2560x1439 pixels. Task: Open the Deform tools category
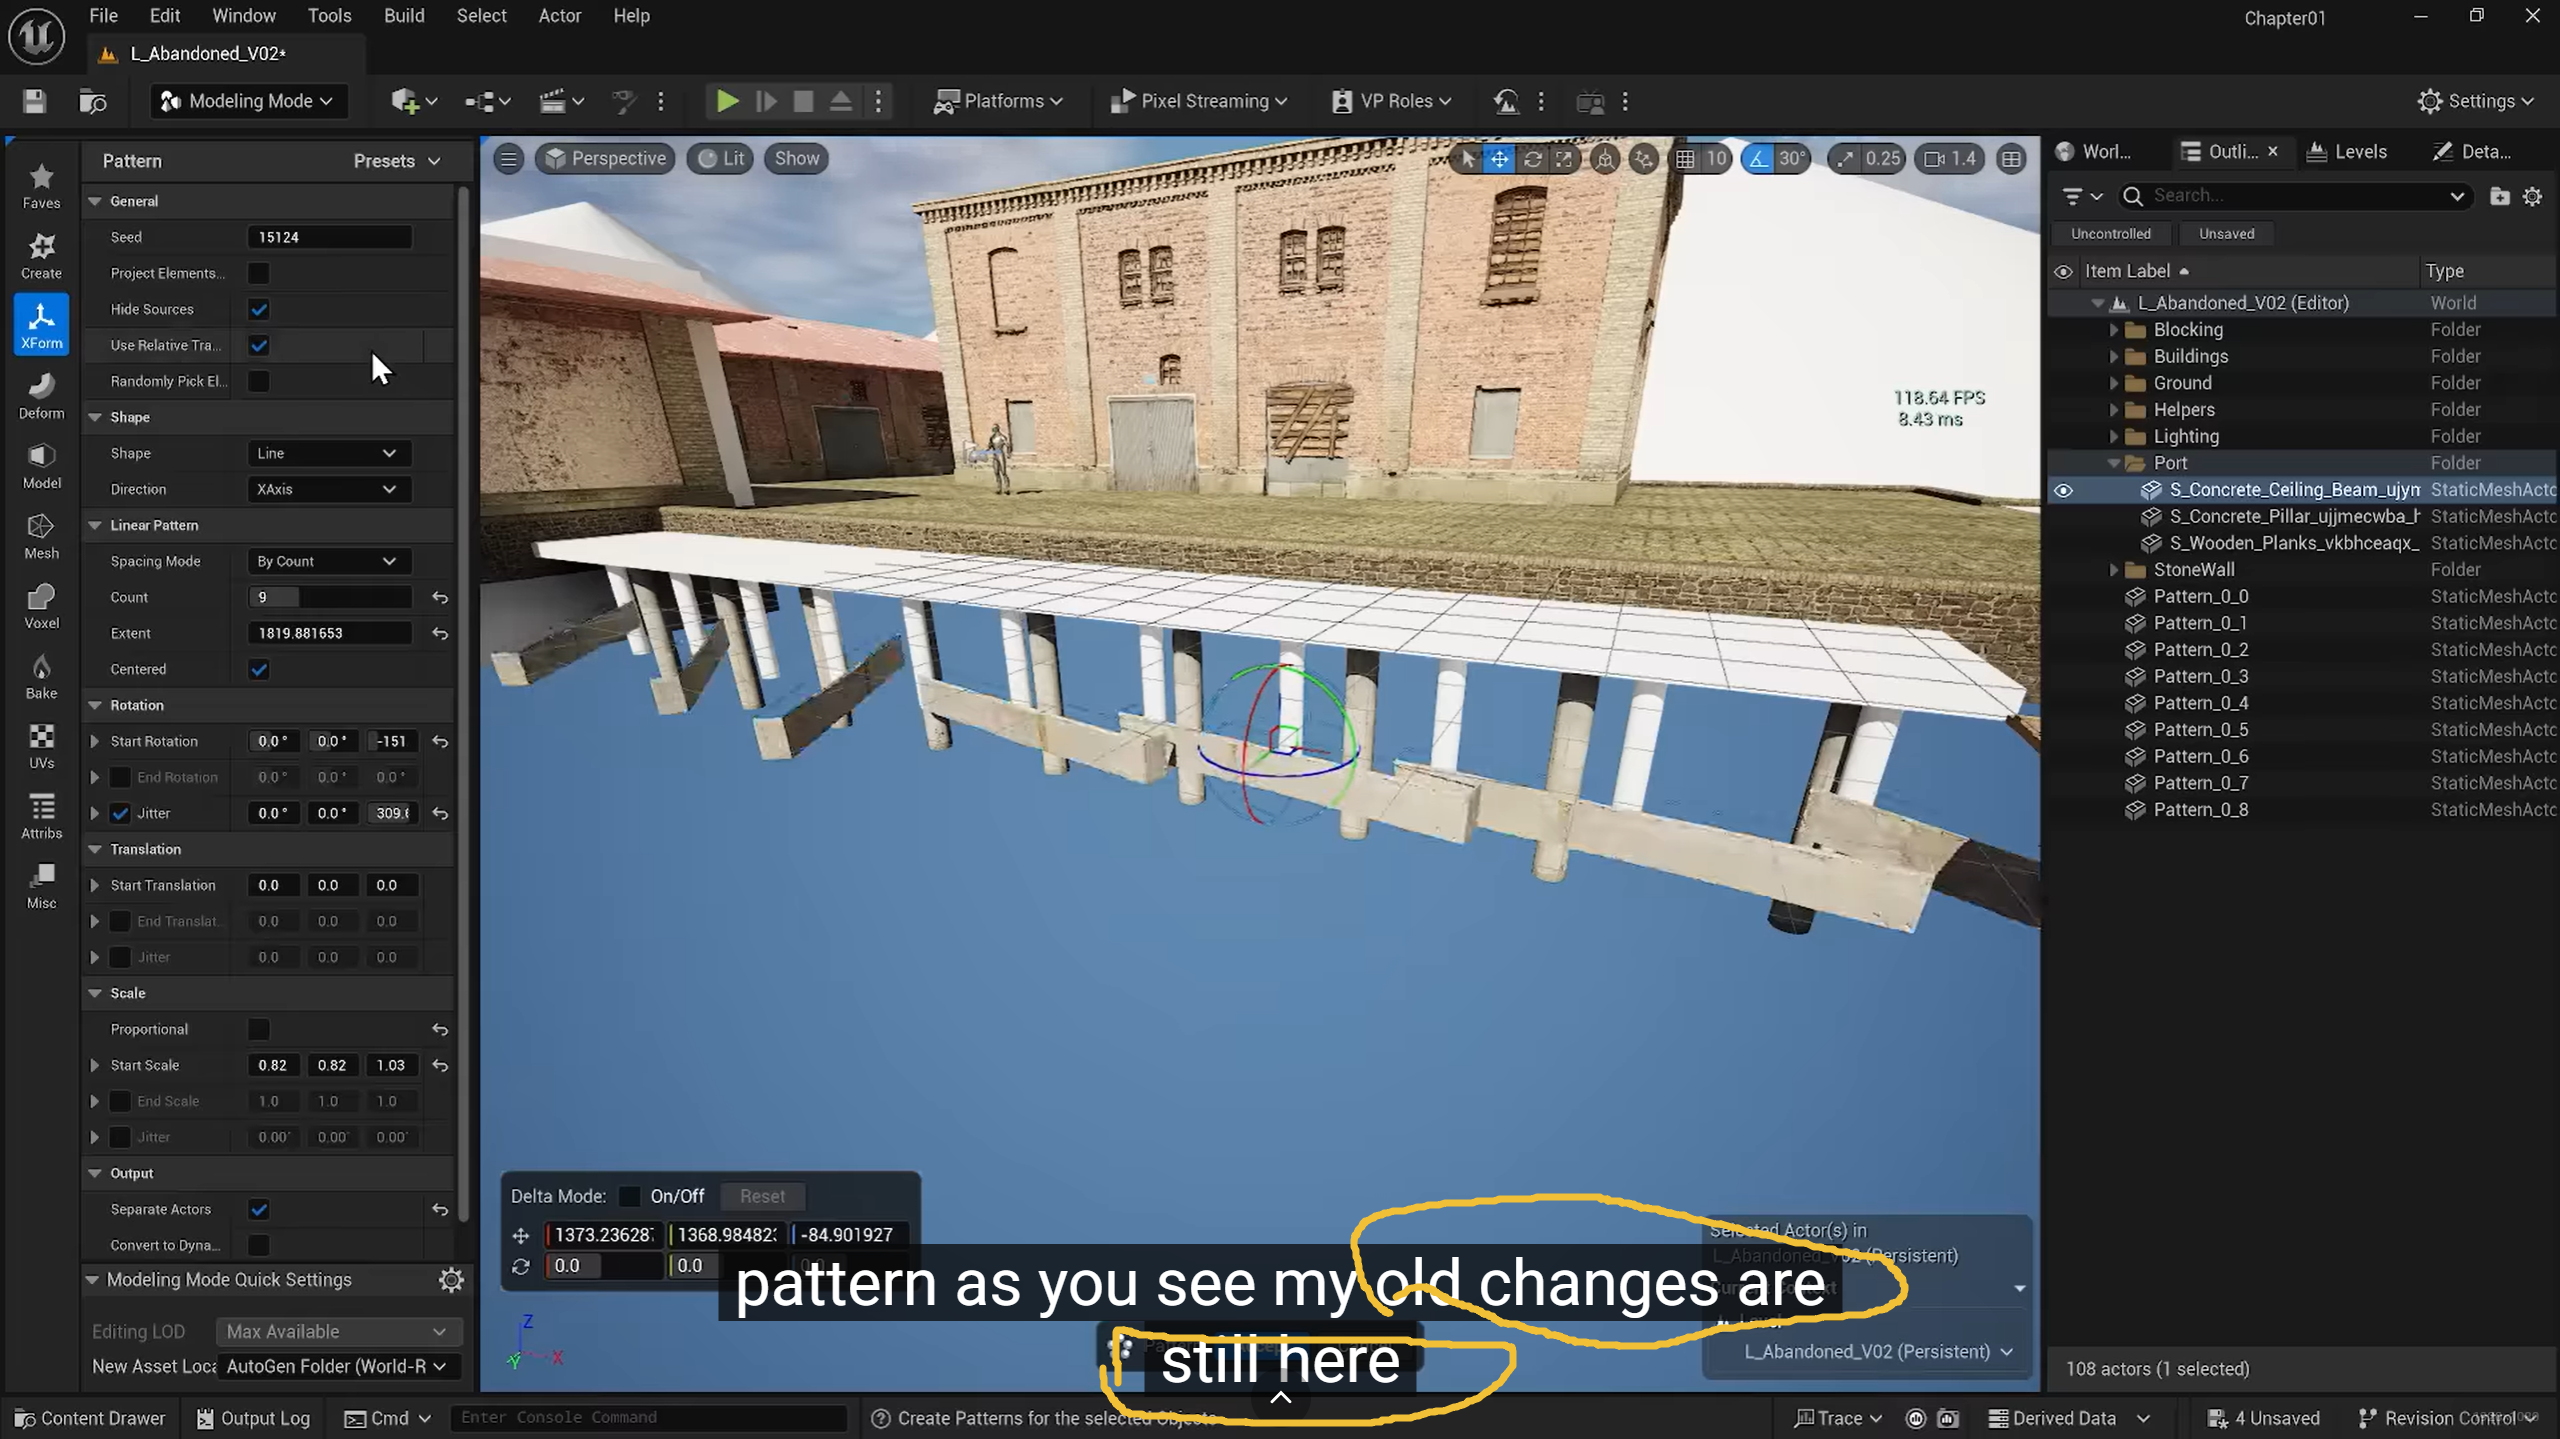pos(41,395)
